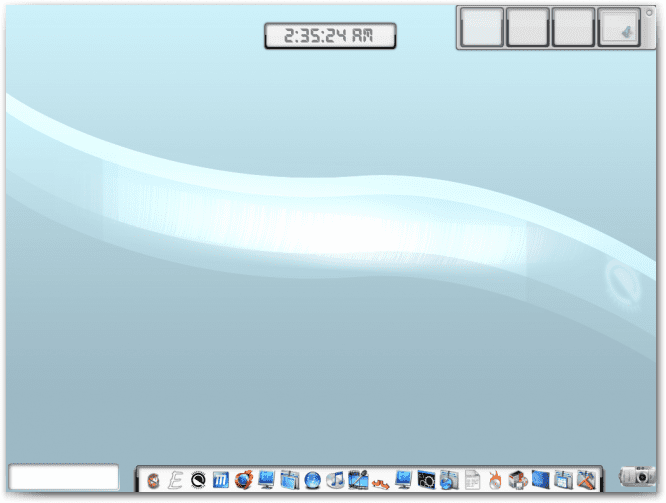
Task: Click the blue "m" application icon
Action: click(221, 481)
